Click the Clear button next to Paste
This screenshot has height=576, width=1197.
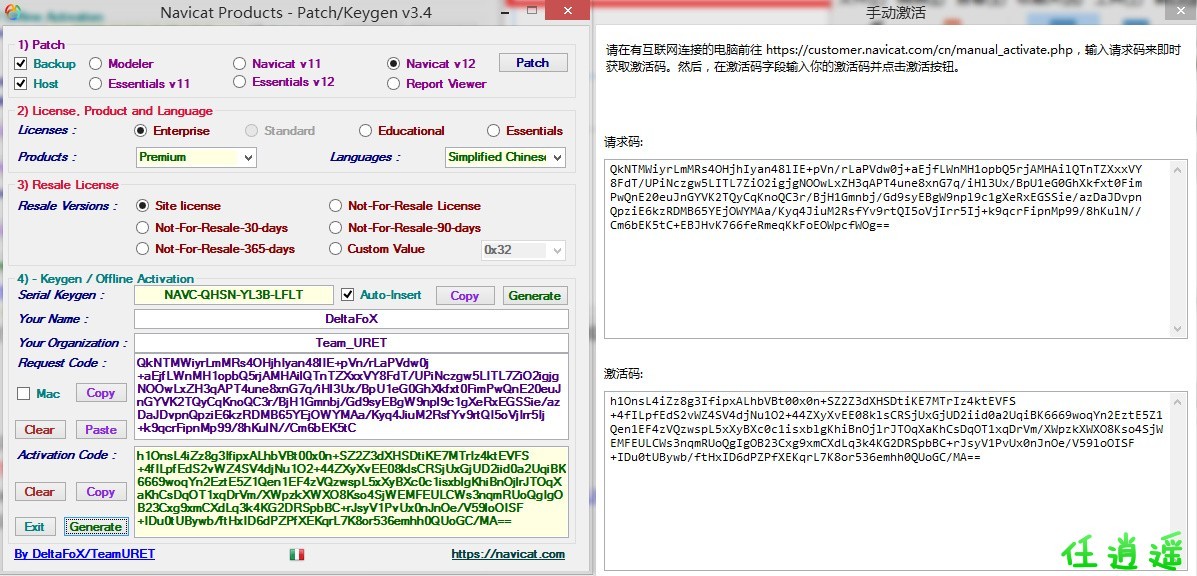pyautogui.click(x=40, y=430)
